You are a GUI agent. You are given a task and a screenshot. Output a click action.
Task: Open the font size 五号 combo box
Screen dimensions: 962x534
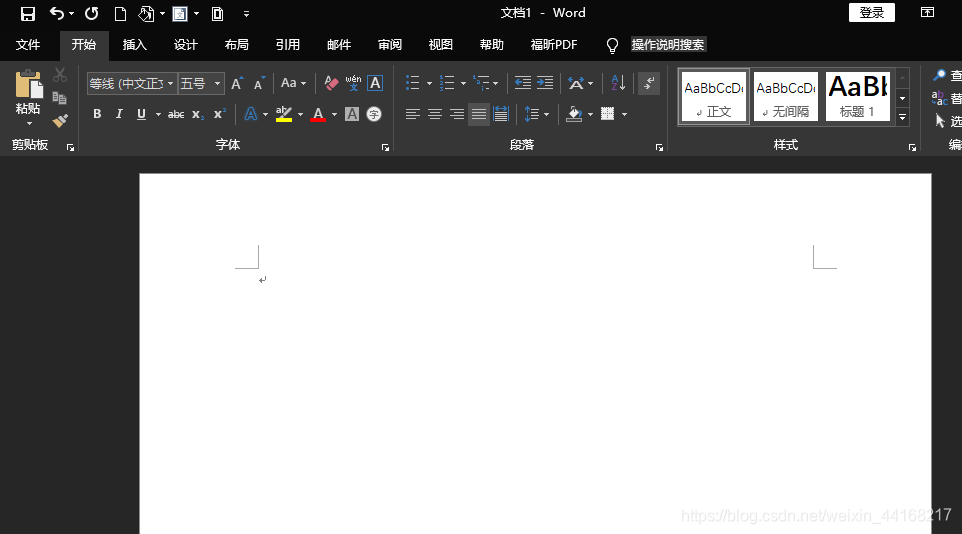(201, 83)
